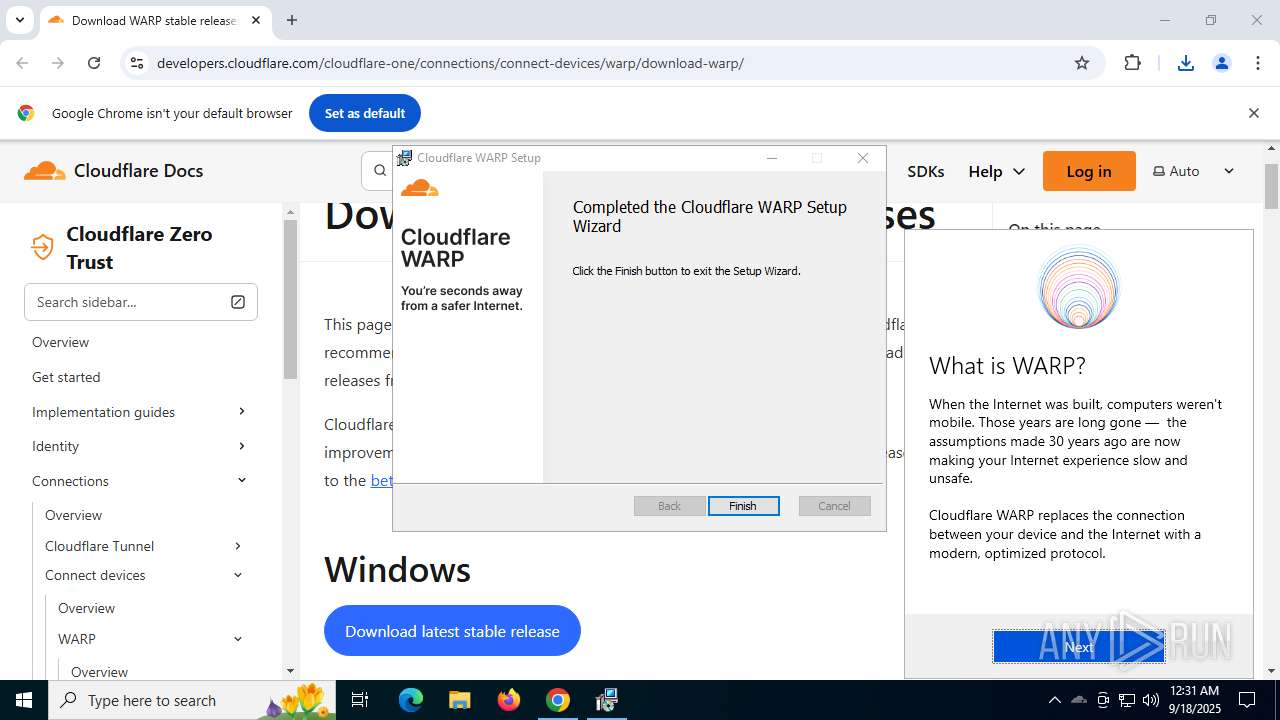Image resolution: width=1280 pixels, height=720 pixels.
Task: Open the Chrome three-dot menu
Action: tap(1258, 63)
